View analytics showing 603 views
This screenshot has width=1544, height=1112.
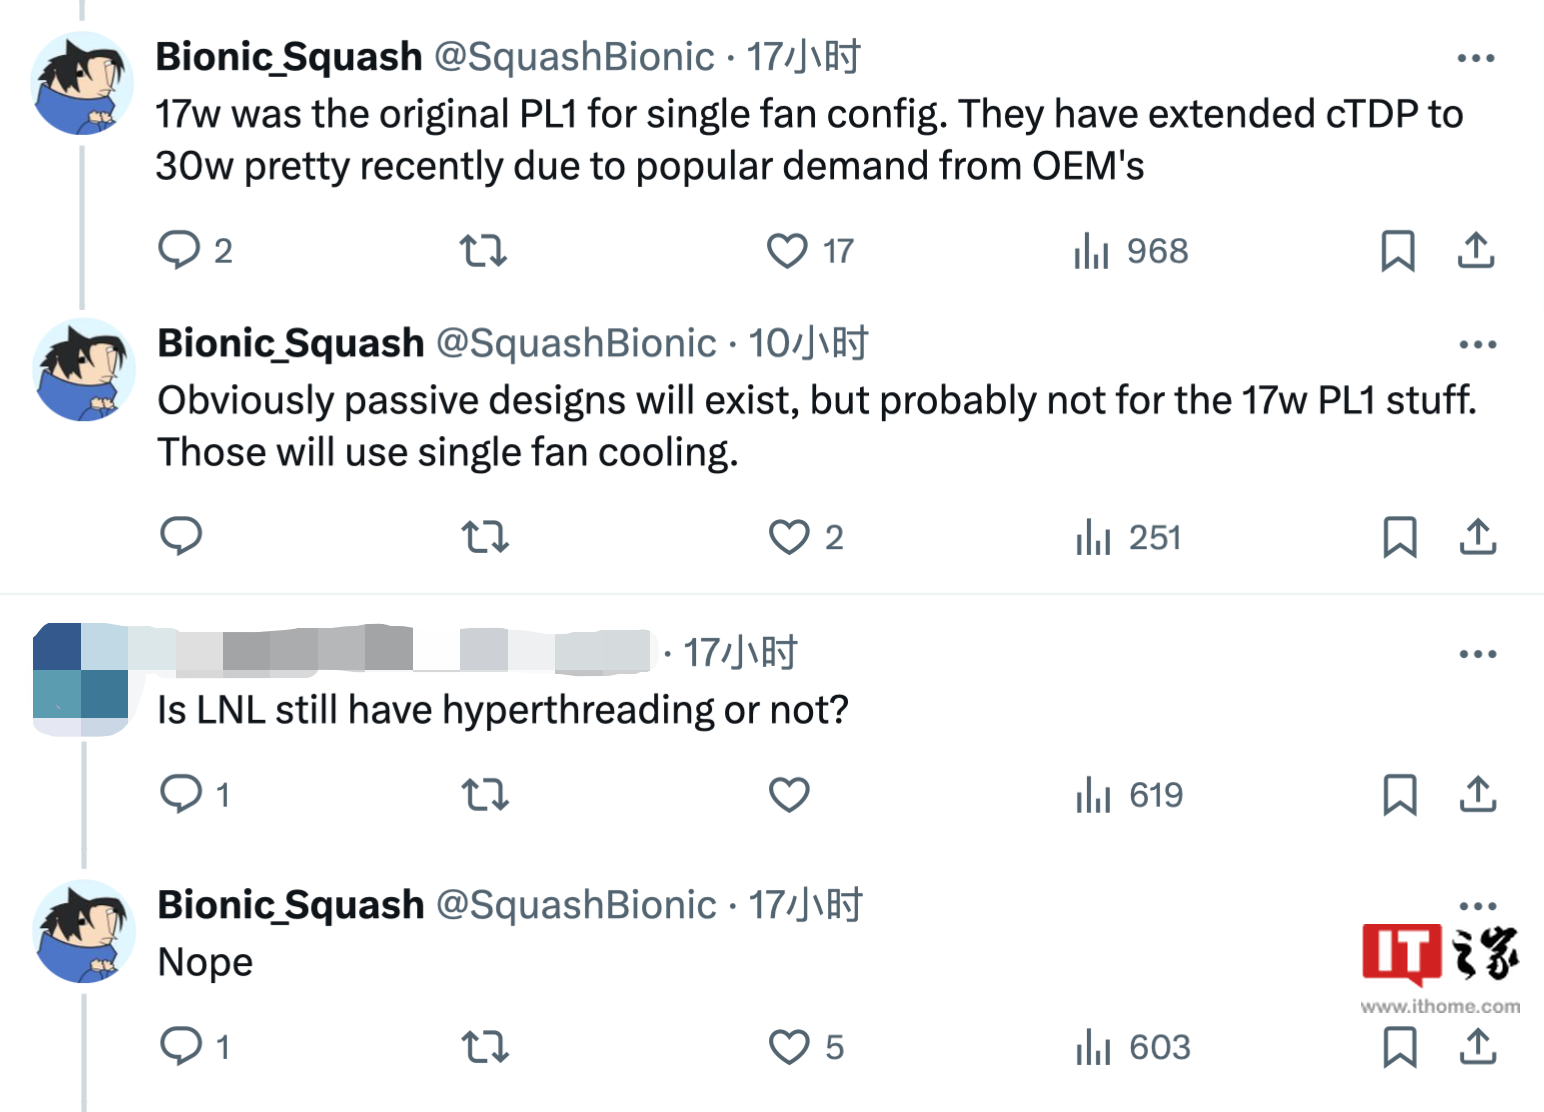[1133, 1047]
